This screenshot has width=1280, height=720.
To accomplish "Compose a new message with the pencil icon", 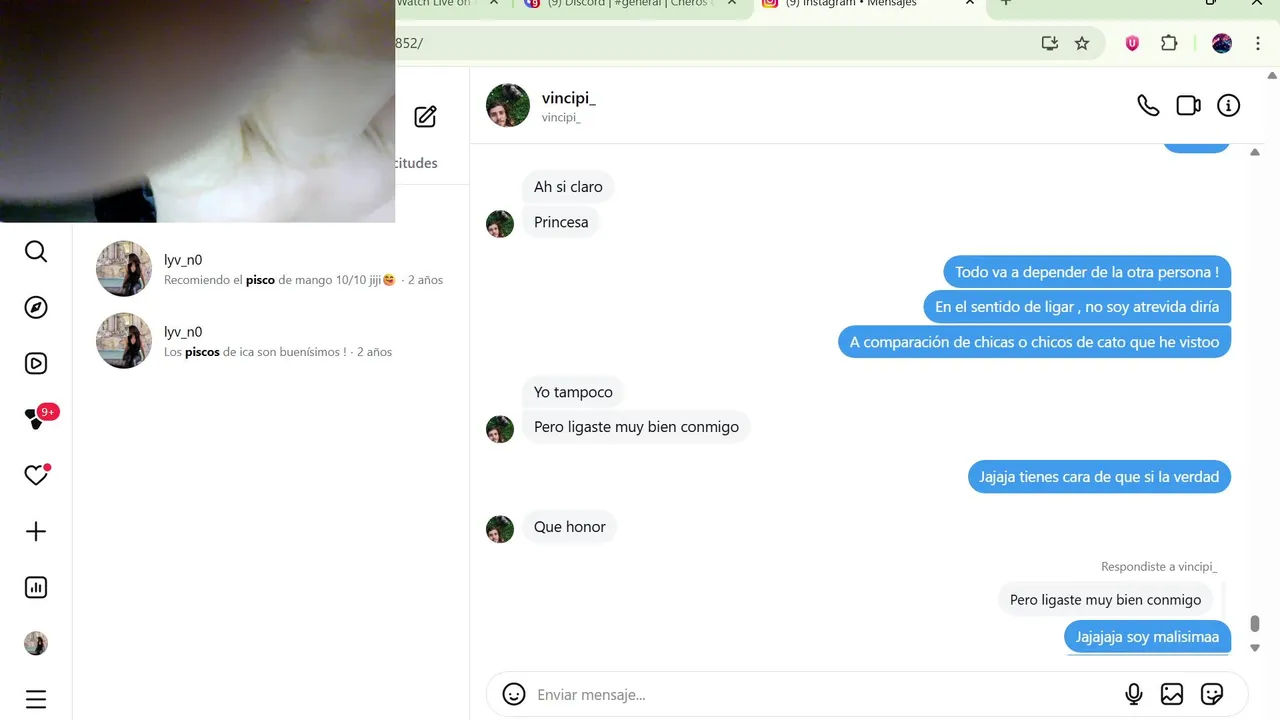I will [x=425, y=117].
